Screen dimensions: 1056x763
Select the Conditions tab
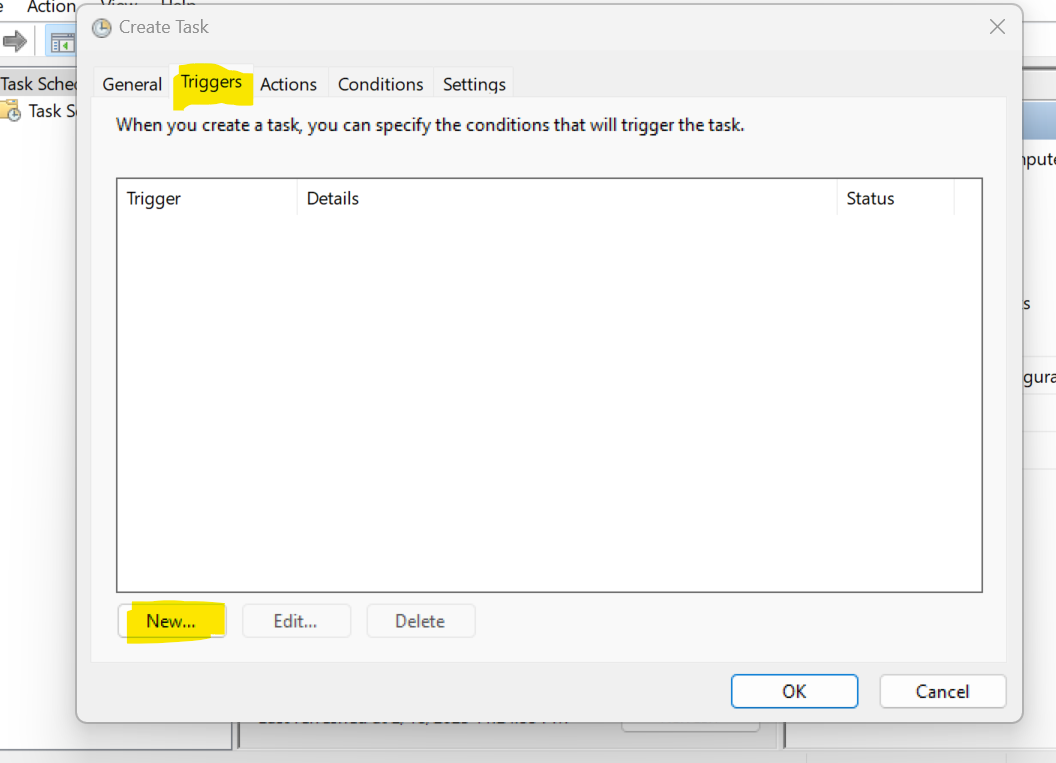381,84
